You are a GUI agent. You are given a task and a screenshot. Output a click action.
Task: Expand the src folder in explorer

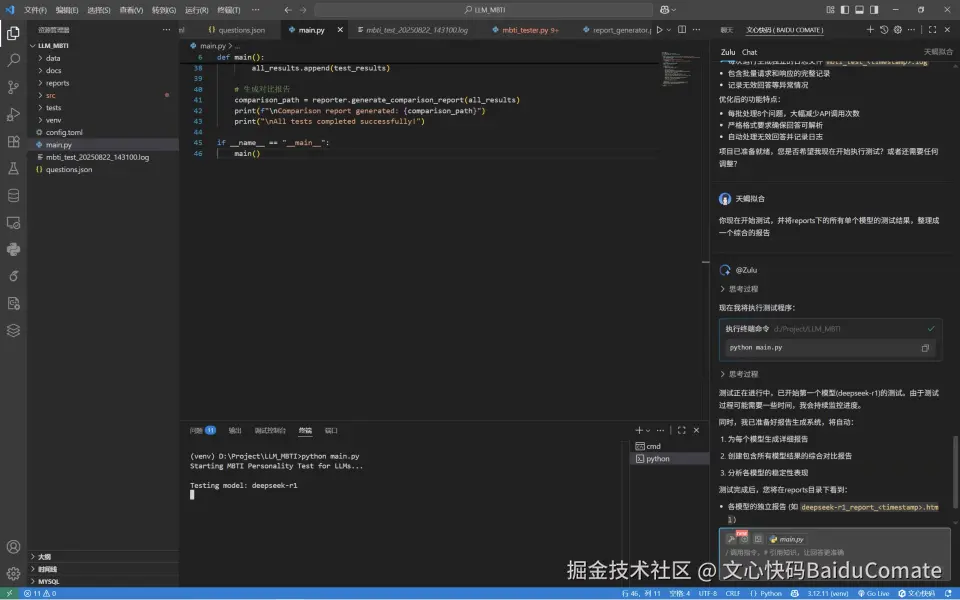pyautogui.click(x=51, y=95)
